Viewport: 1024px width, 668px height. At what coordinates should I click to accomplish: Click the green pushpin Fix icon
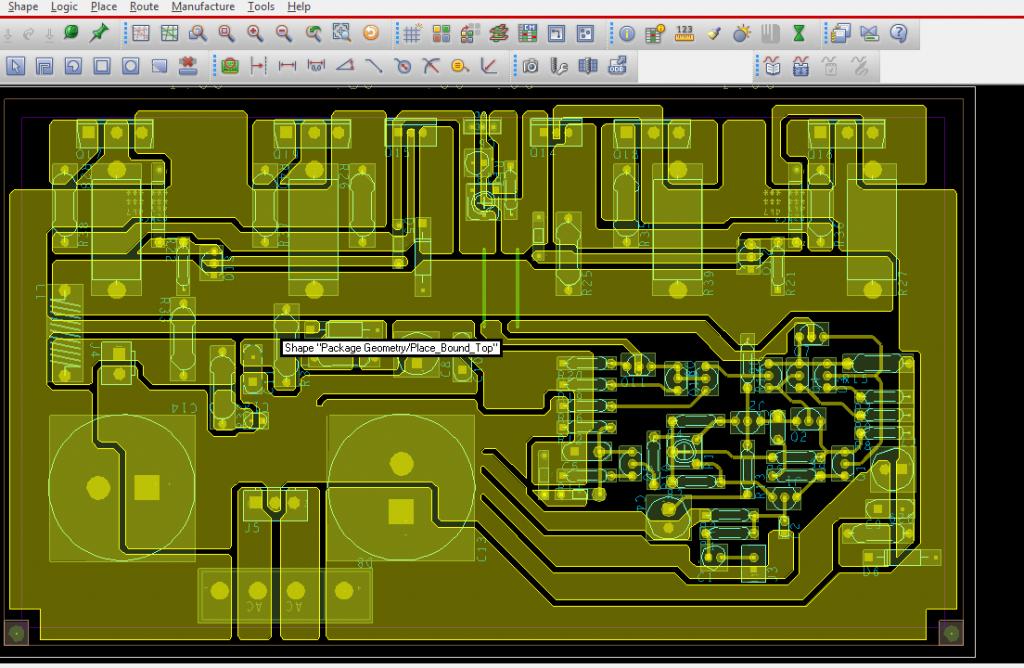pos(99,33)
